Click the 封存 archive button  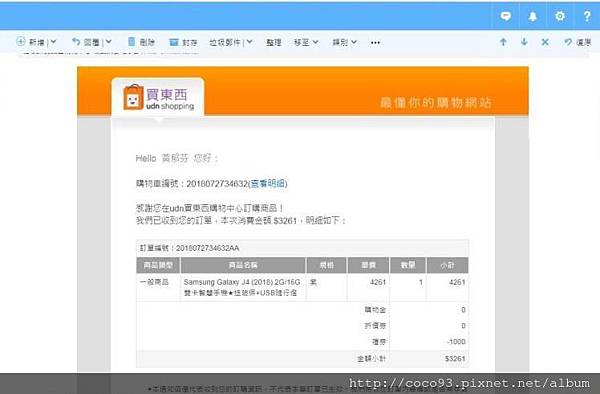pos(183,42)
